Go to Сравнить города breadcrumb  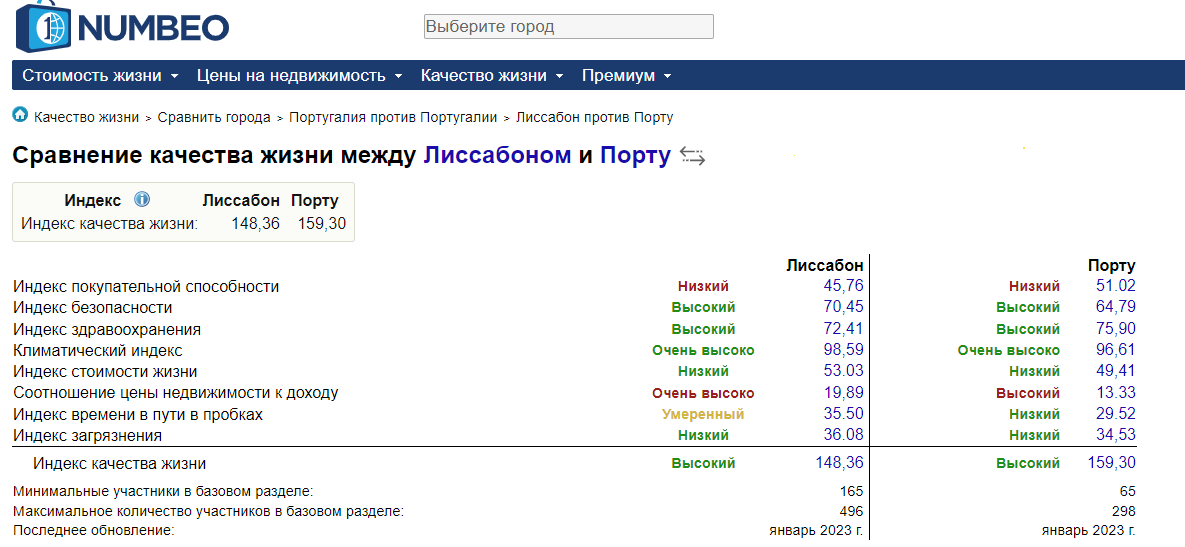(214, 117)
